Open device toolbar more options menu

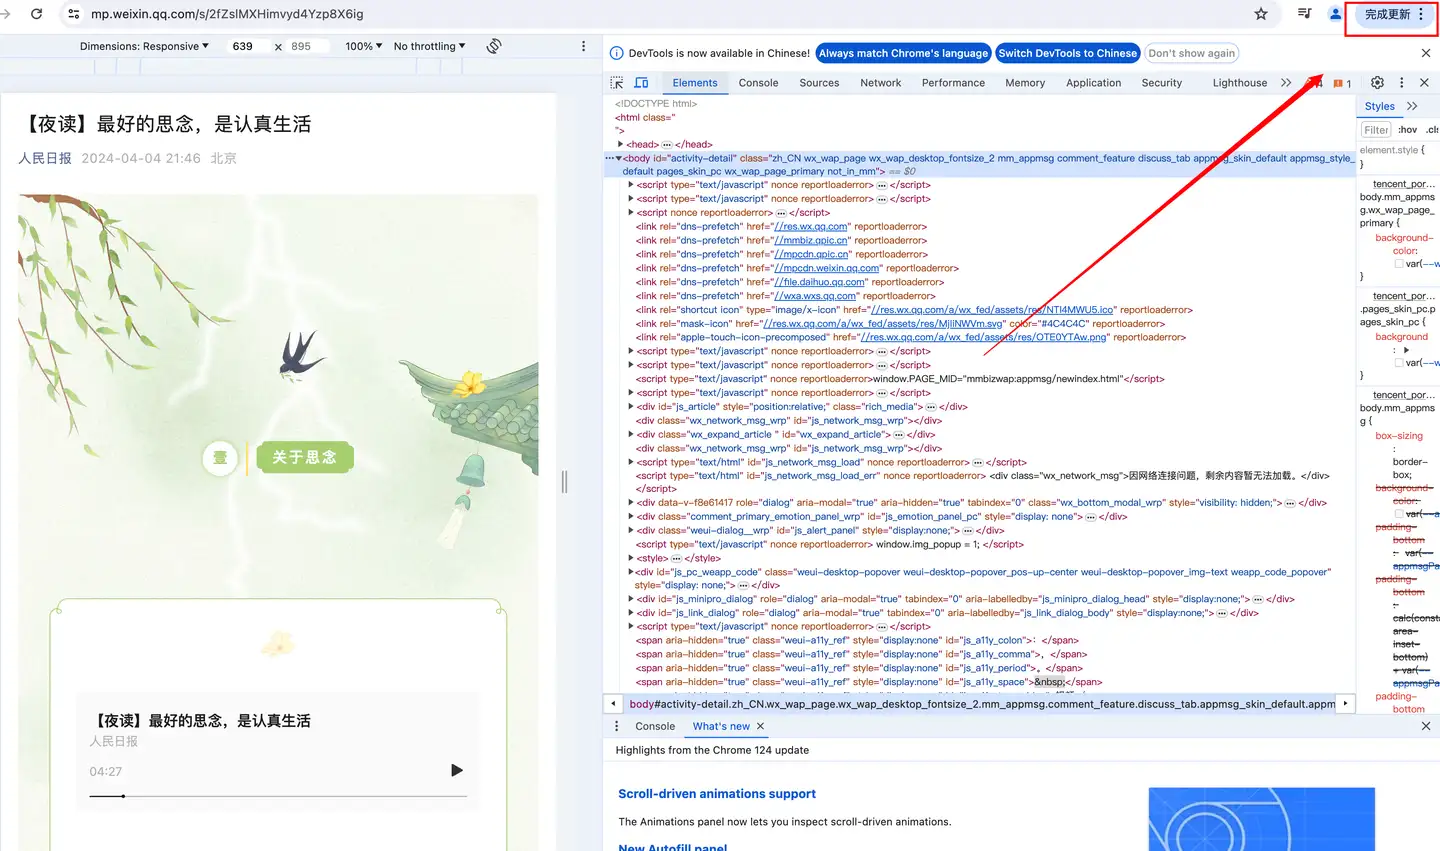584,46
